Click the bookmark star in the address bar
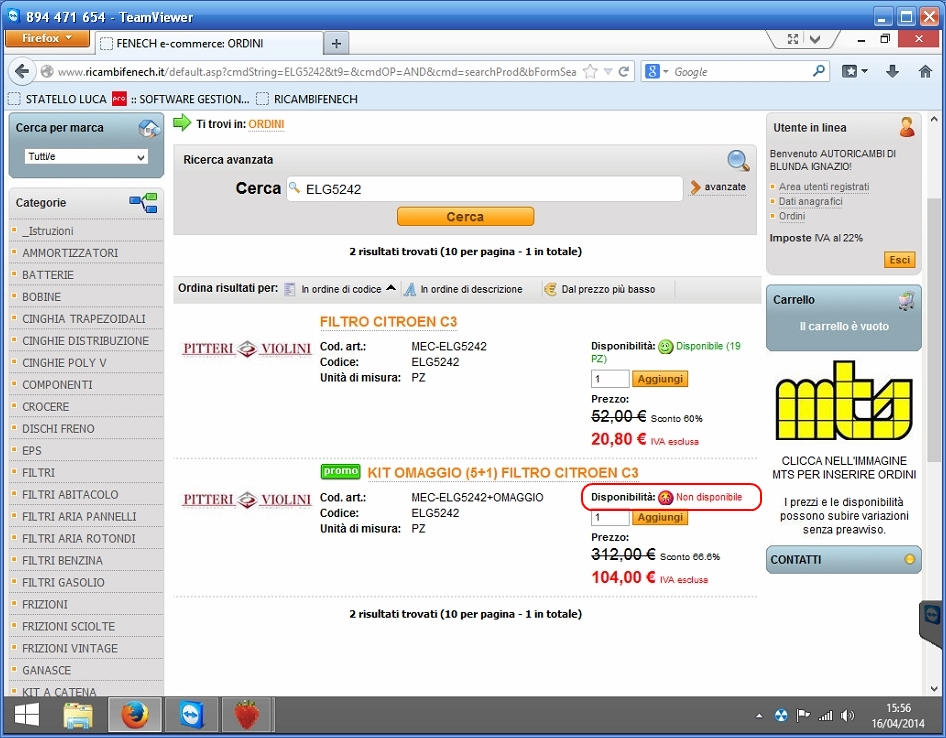Viewport: 946px width, 738px height. 590,72
